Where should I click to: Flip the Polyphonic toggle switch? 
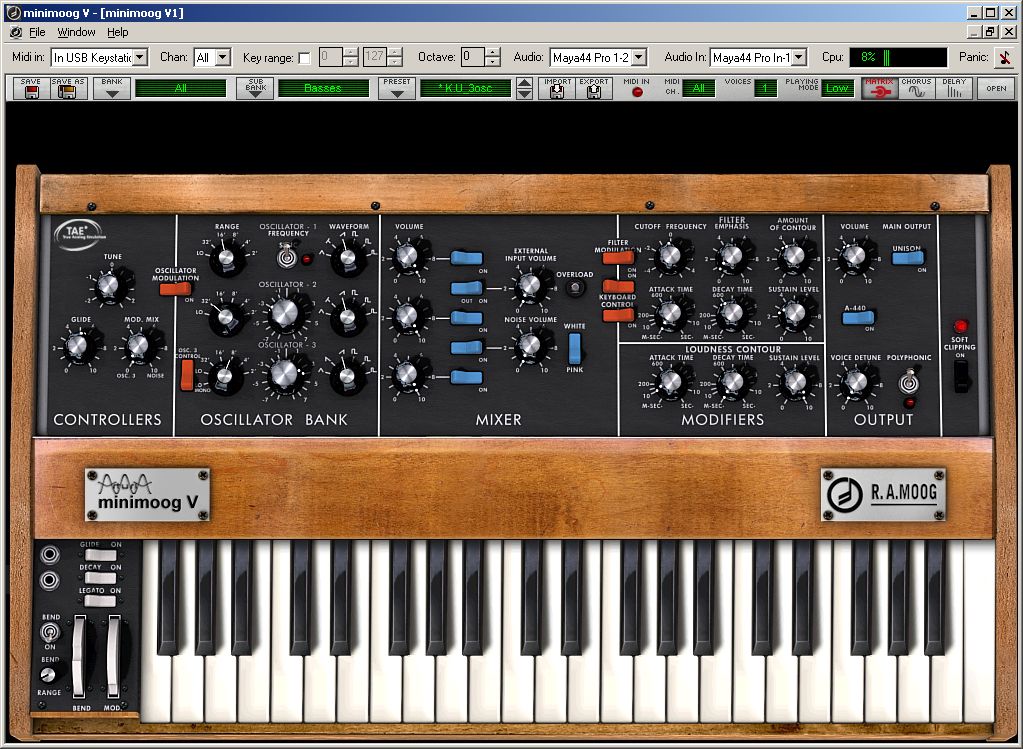[x=908, y=382]
